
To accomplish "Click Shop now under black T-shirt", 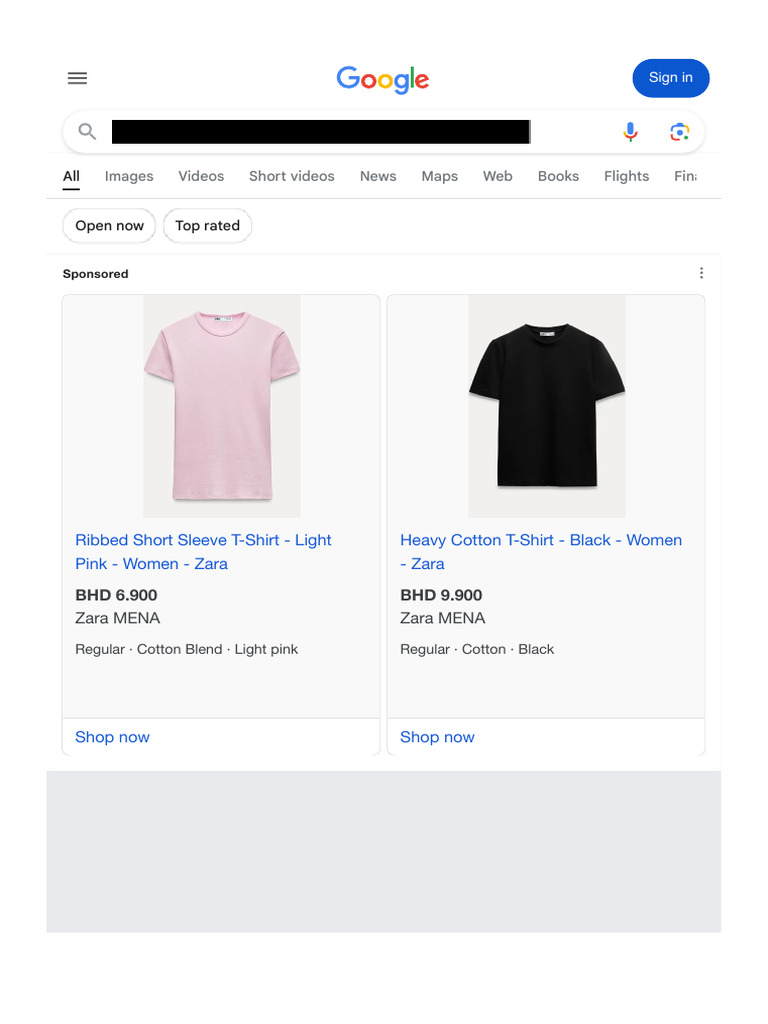I will tap(437, 737).
